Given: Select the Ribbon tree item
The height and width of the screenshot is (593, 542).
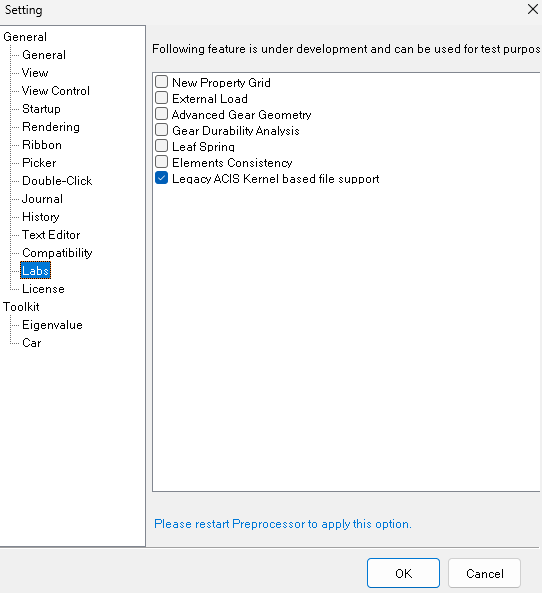Looking at the screenshot, I should (42, 145).
